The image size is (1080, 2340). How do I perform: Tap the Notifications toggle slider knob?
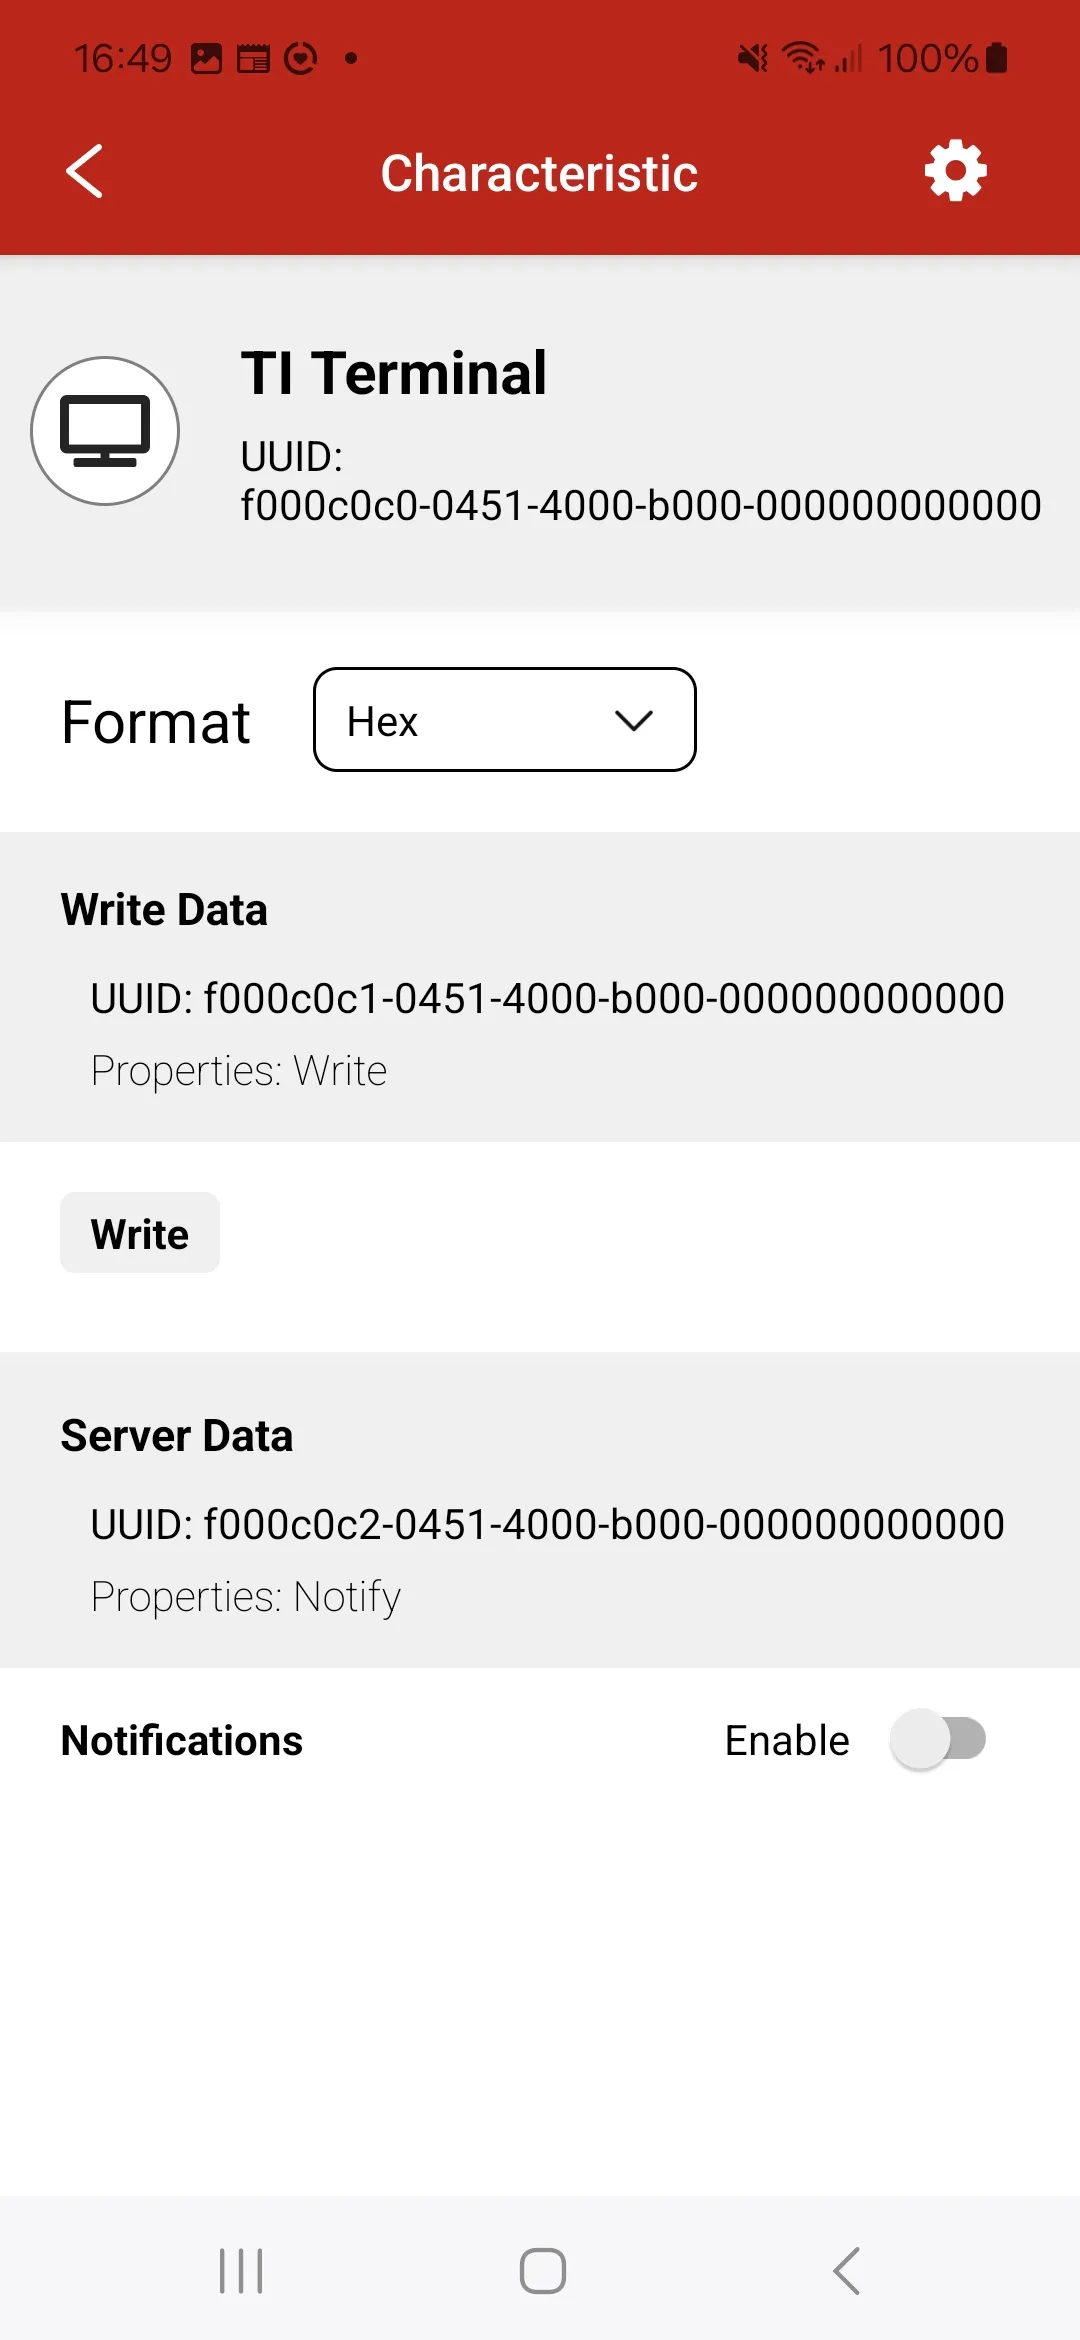(x=918, y=1740)
